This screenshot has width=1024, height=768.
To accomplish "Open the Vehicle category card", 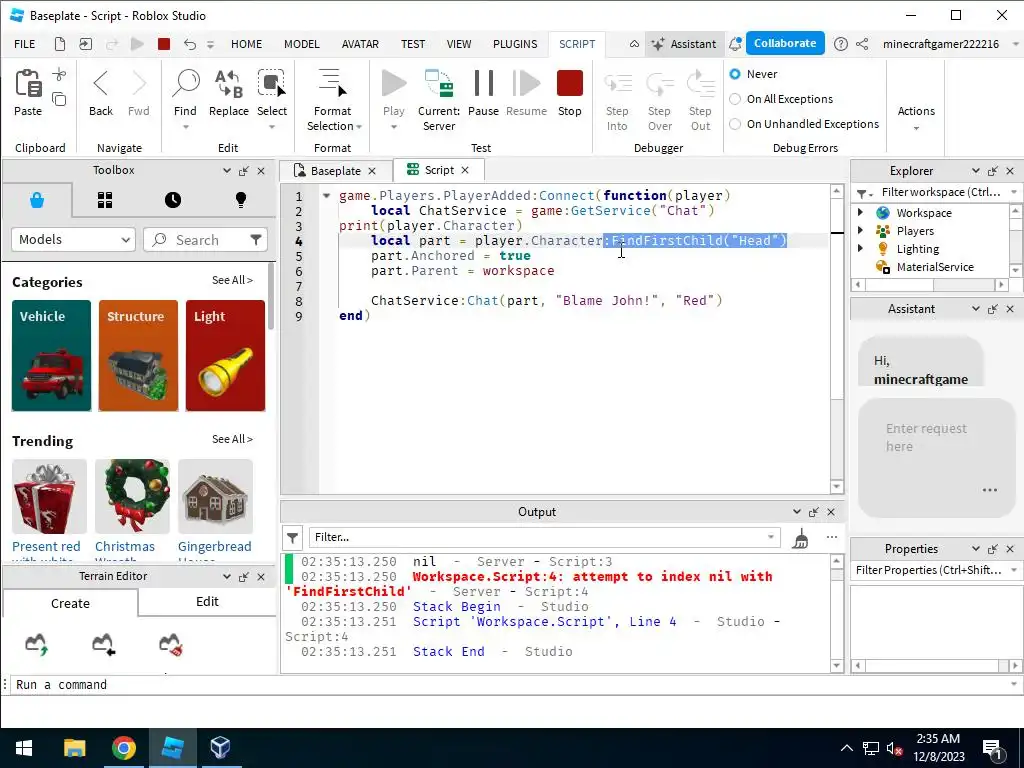I will [52, 355].
